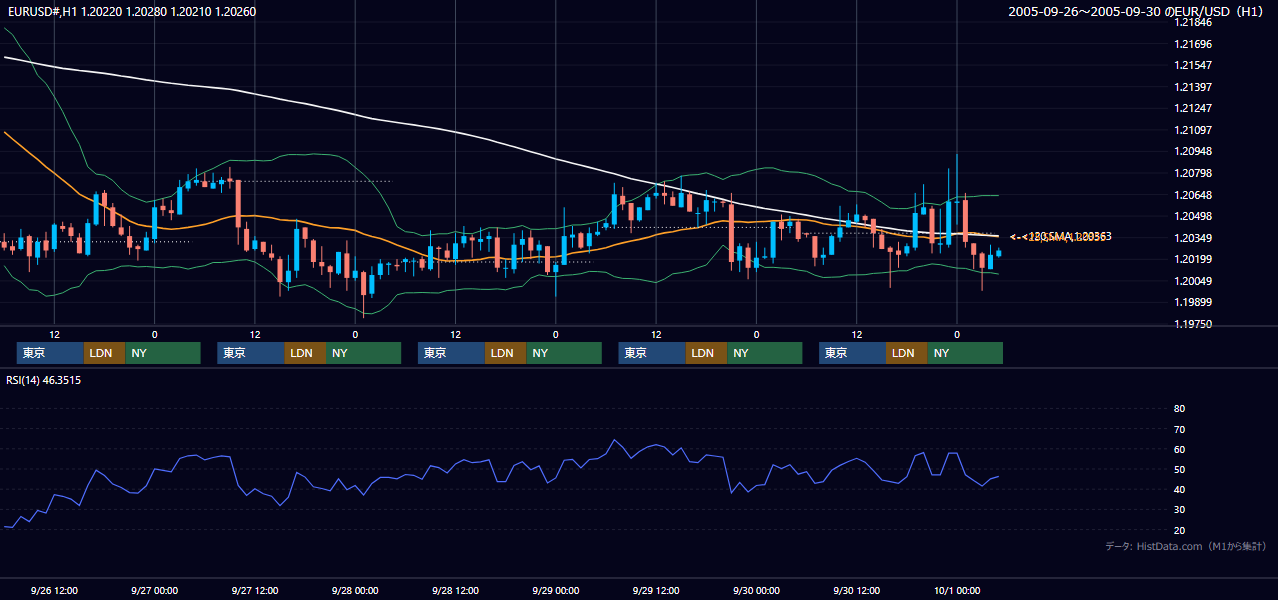Click the 9/29 12:00 date label
Screen dimensions: 1278x600
click(656, 590)
